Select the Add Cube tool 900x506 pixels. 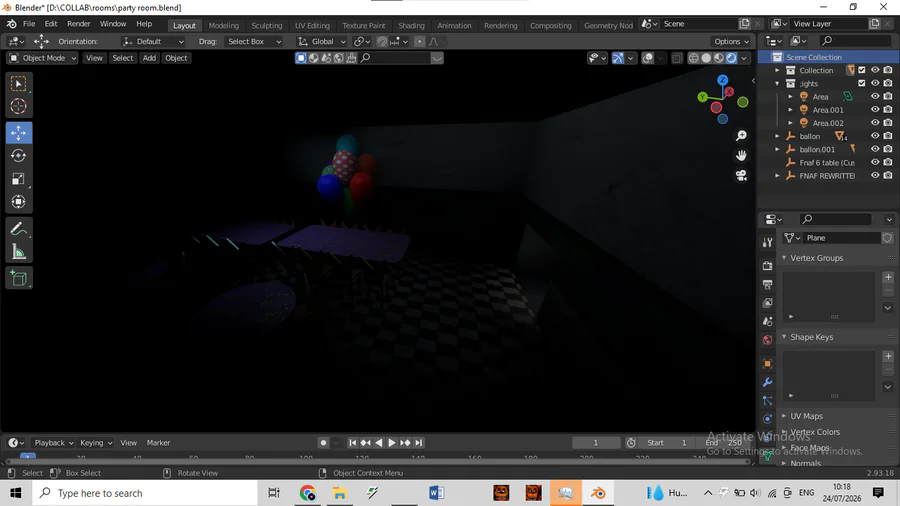pos(18,279)
